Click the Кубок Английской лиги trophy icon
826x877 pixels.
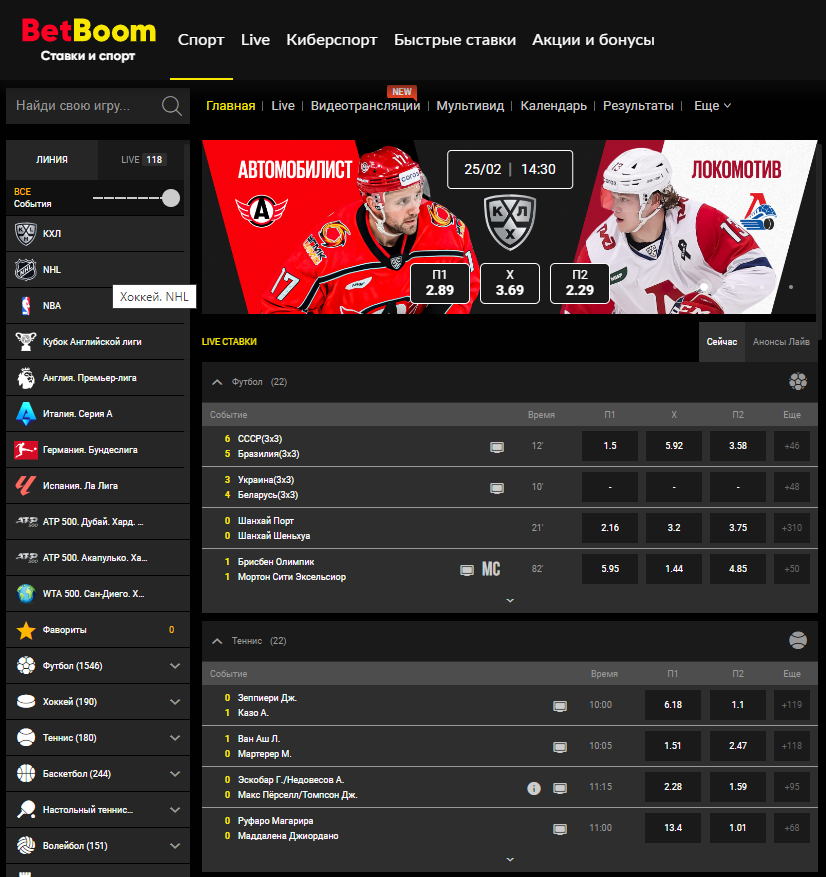[x=25, y=341]
